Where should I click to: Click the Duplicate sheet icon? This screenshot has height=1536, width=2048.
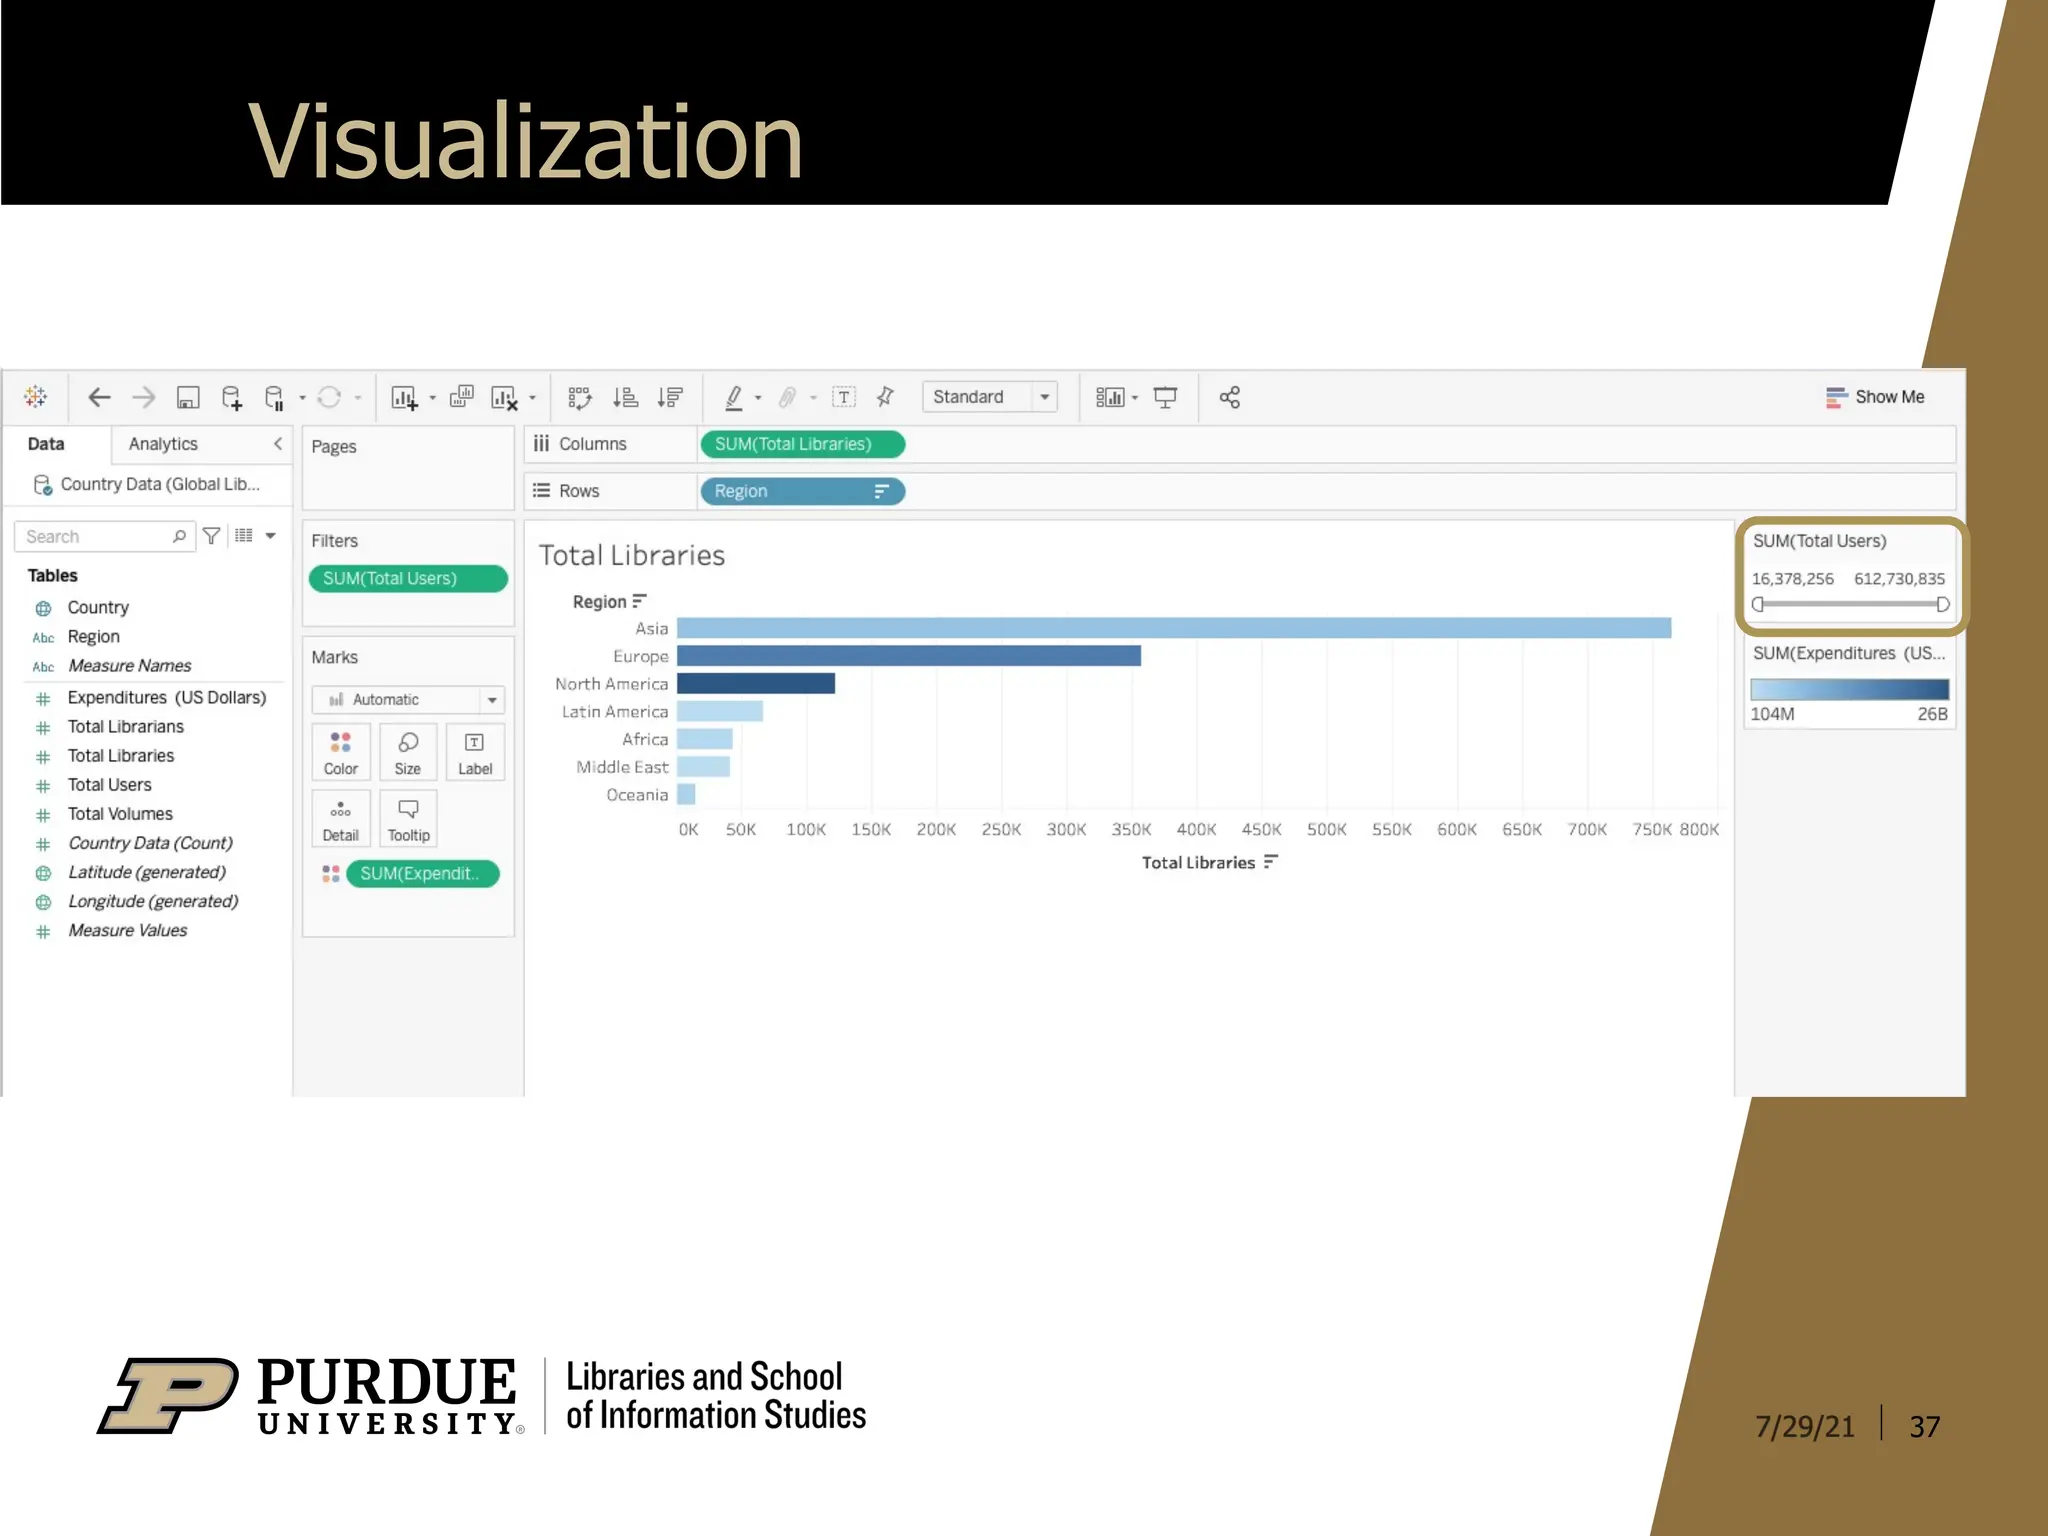point(461,397)
